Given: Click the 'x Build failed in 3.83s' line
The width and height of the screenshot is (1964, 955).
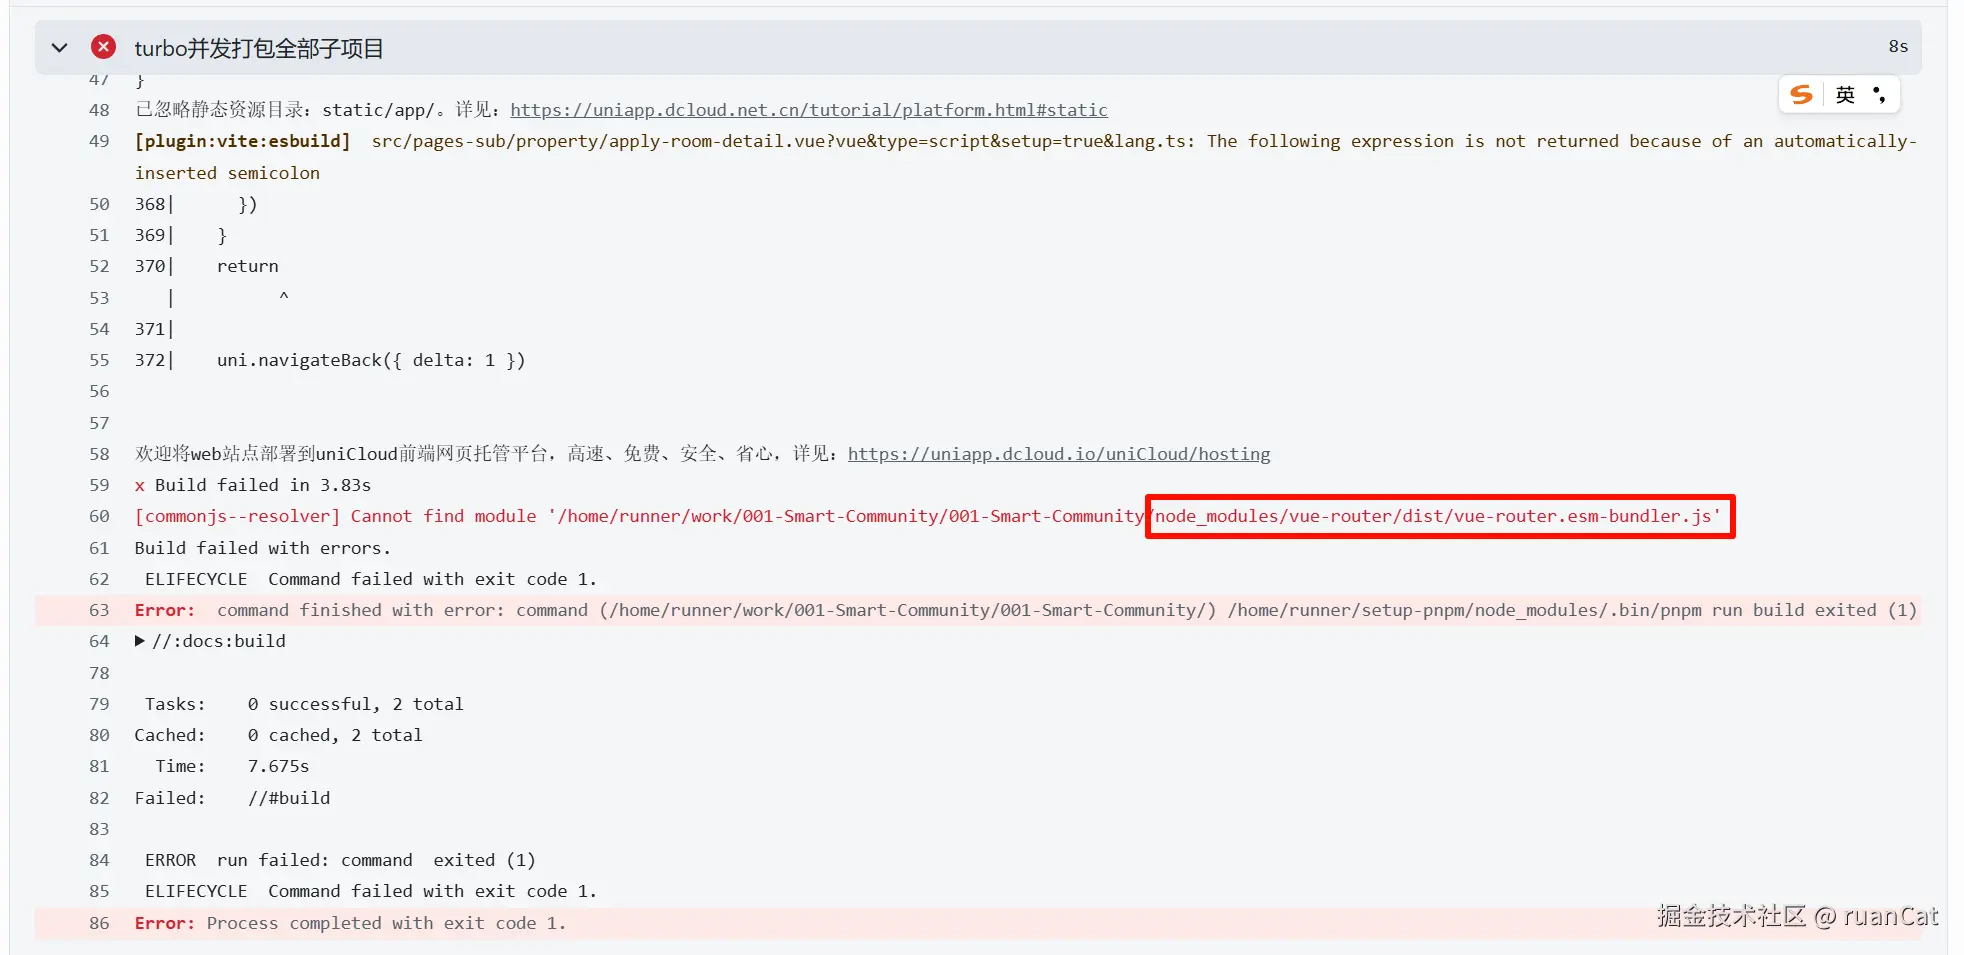Looking at the screenshot, I should pyautogui.click(x=253, y=485).
